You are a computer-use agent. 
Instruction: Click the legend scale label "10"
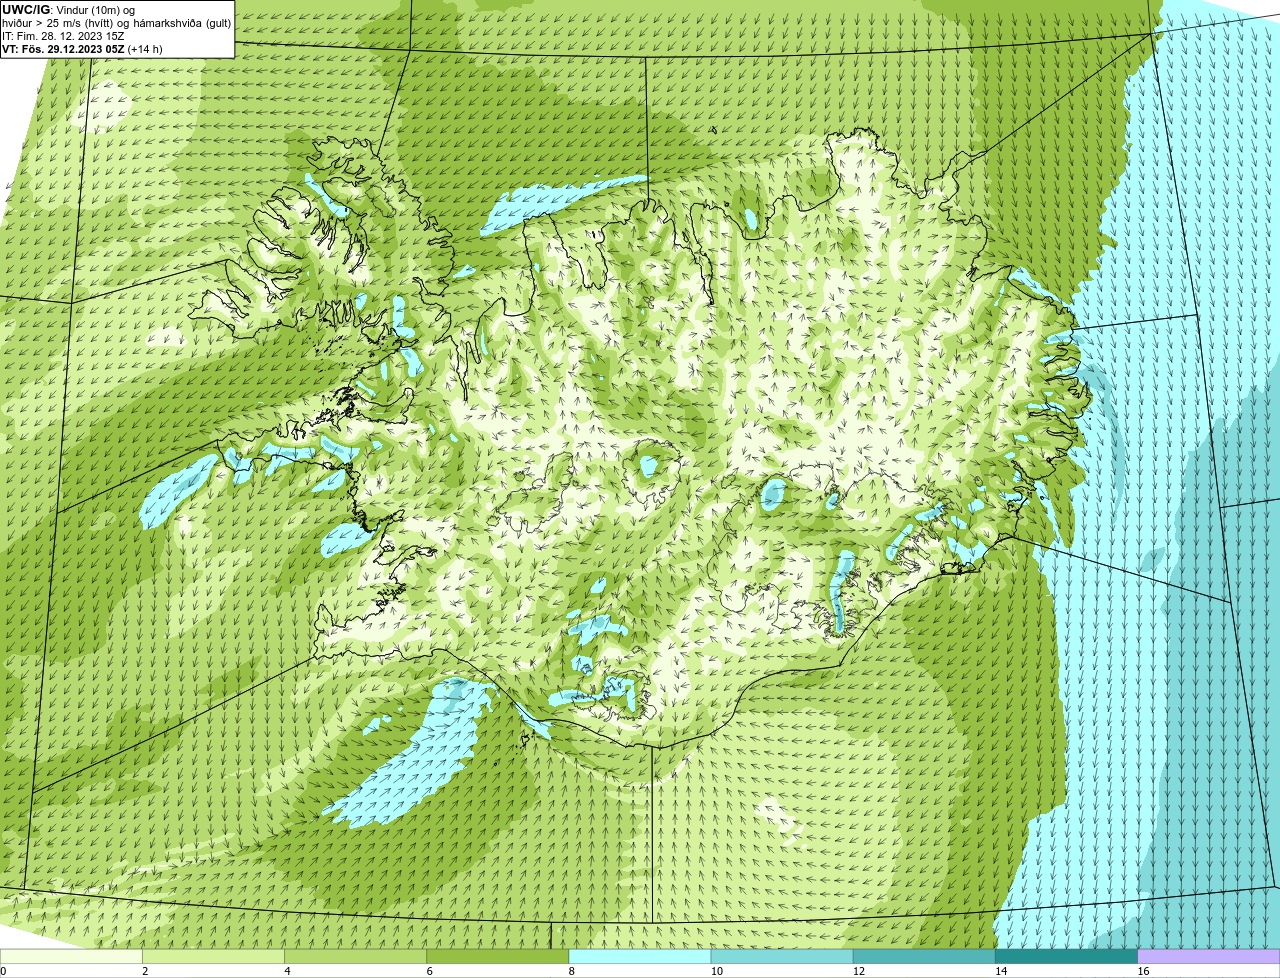pos(716,971)
